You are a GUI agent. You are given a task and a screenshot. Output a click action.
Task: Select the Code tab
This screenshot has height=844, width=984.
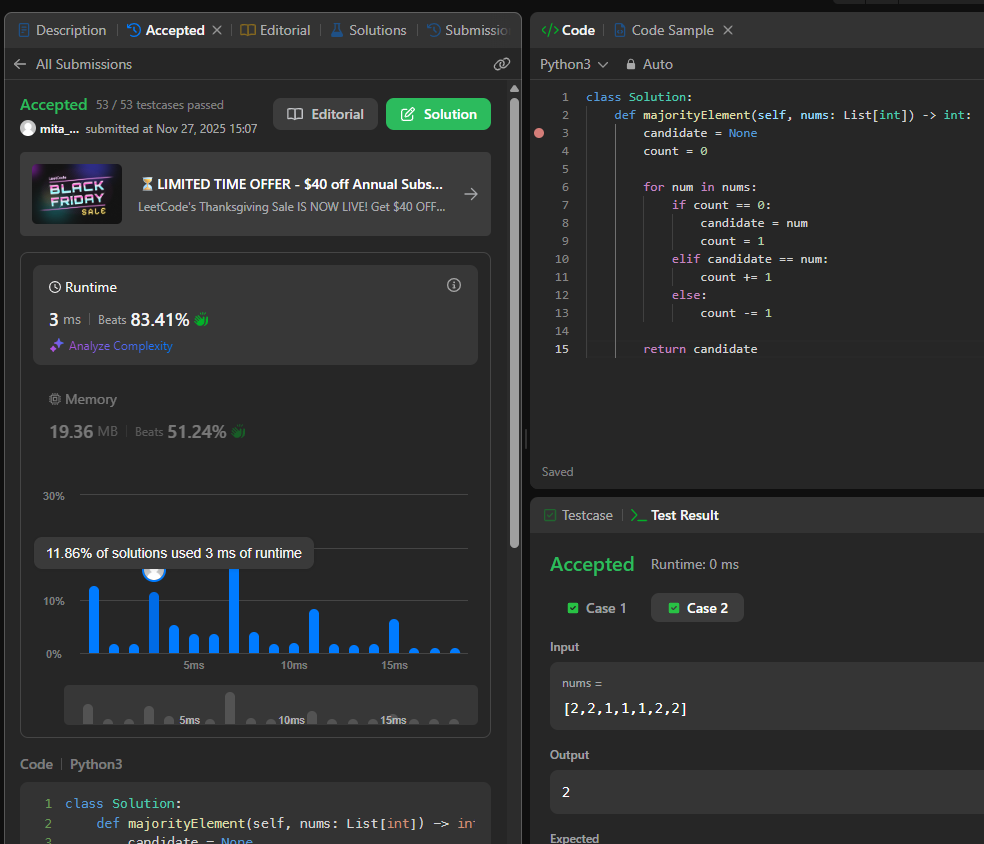point(568,30)
